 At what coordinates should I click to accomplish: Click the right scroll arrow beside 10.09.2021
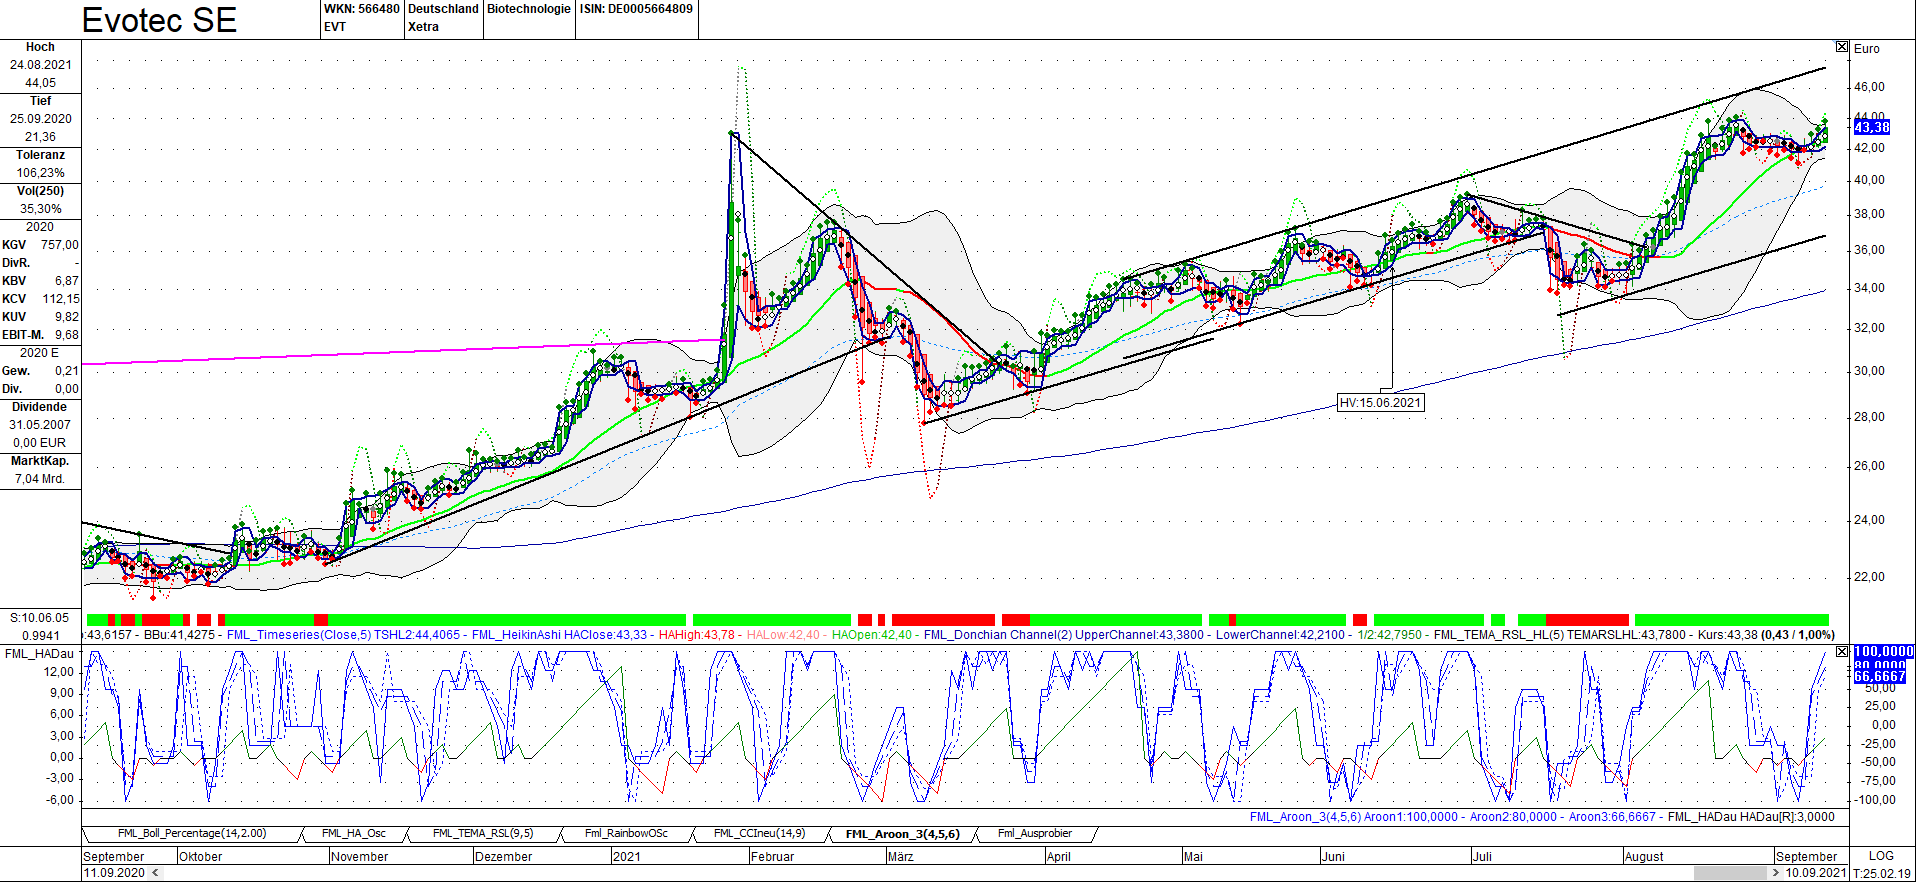click(x=1776, y=873)
